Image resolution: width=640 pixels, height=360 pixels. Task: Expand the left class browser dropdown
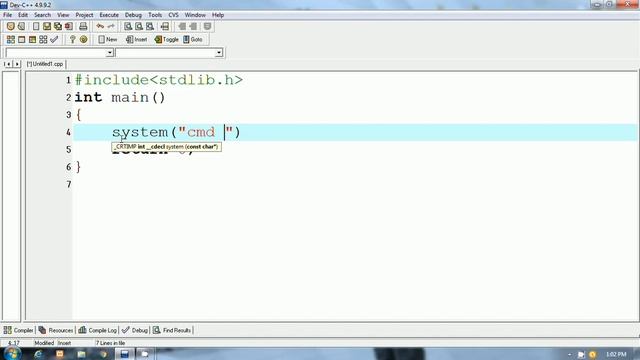(109, 53)
